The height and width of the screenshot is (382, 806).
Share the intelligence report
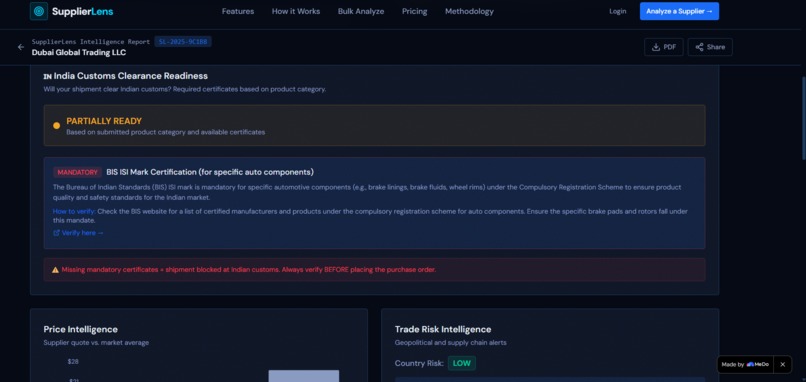click(710, 47)
